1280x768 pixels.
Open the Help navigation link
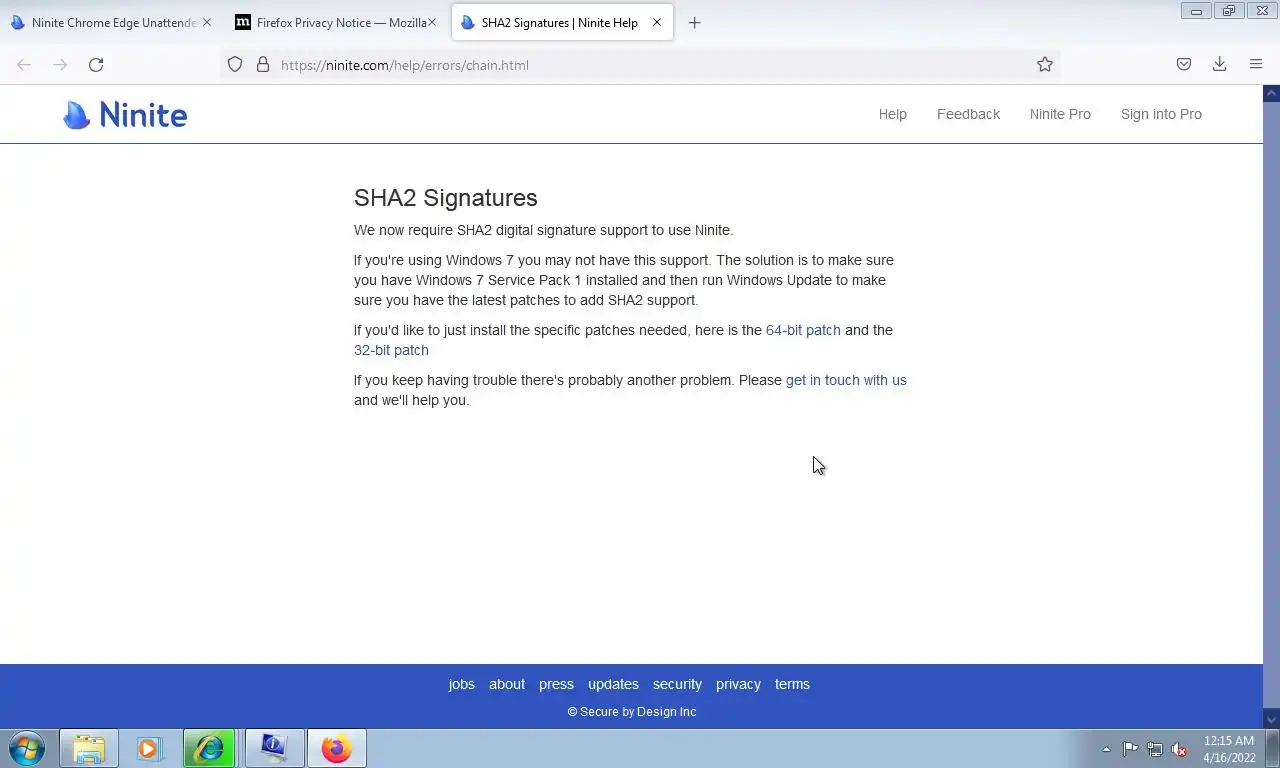[x=893, y=114]
